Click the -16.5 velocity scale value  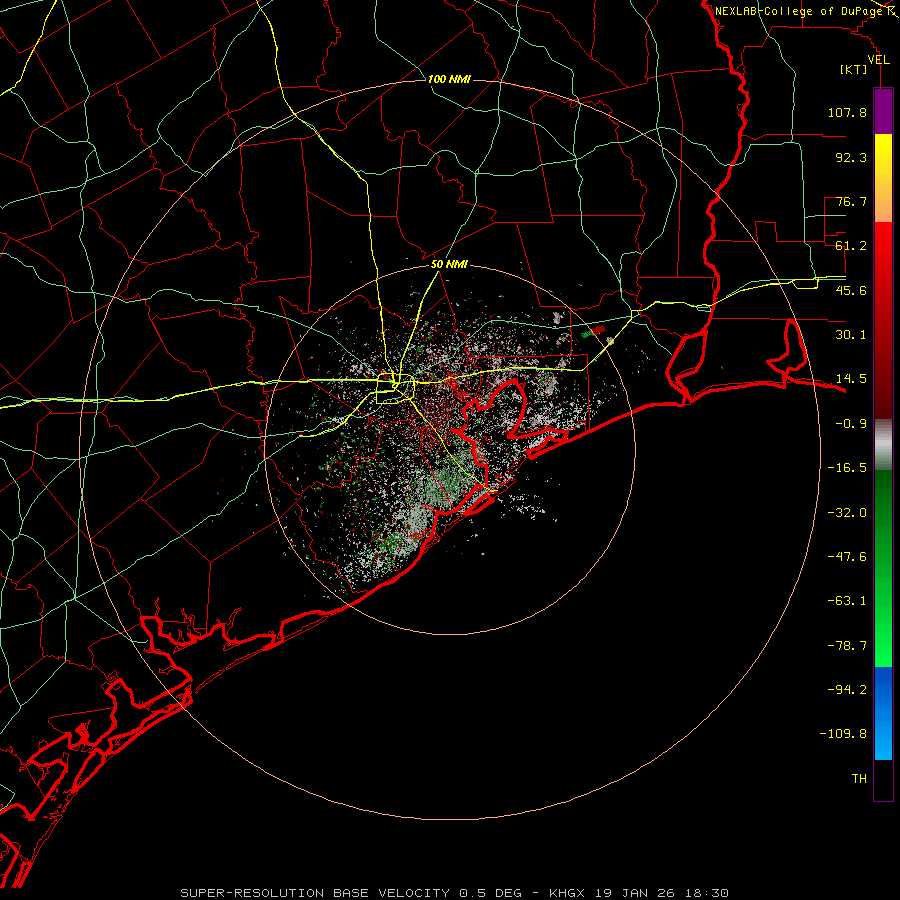847,468
